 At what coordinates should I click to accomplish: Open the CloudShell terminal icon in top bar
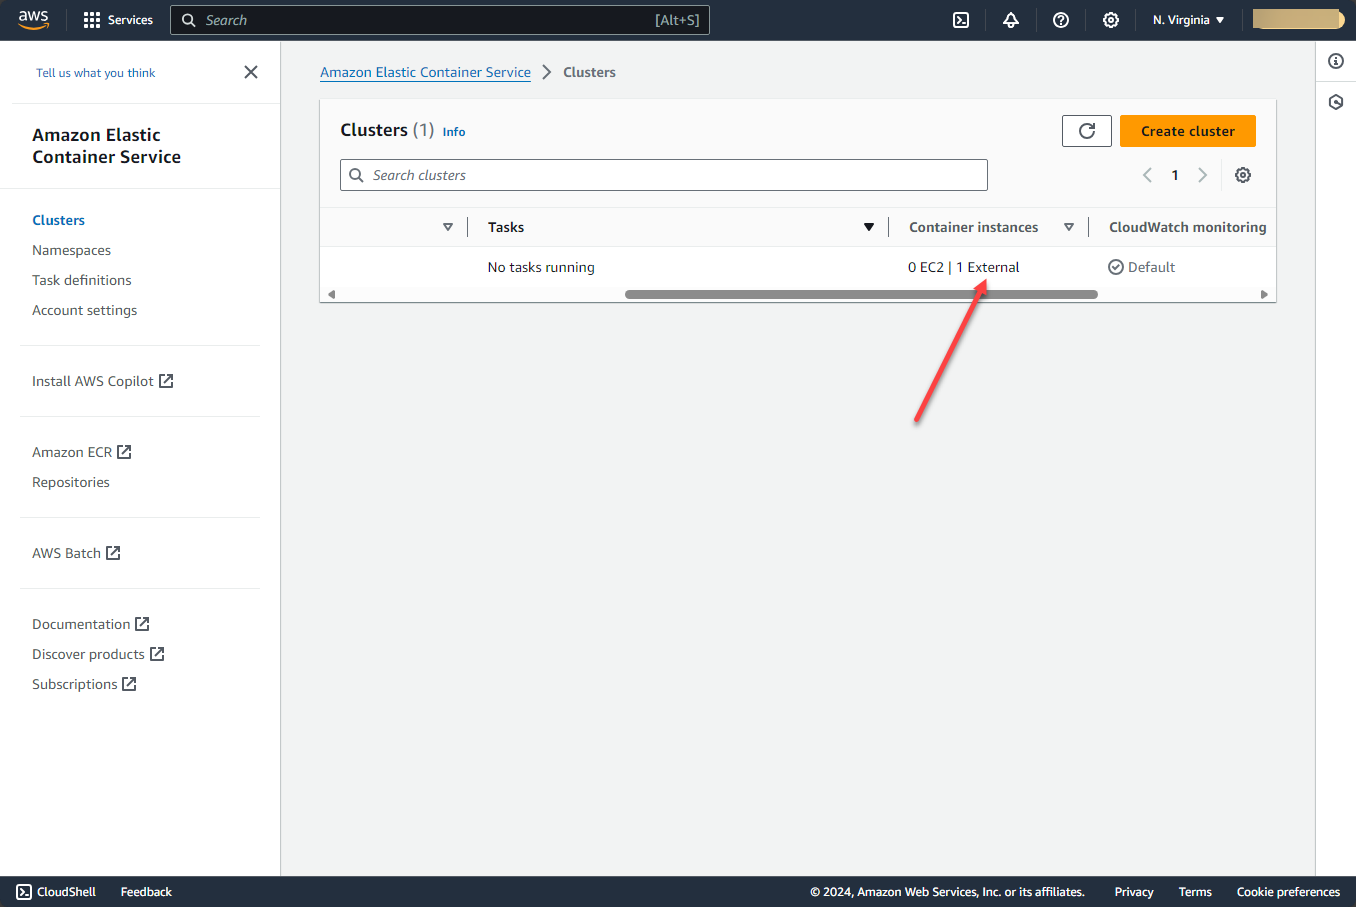[961, 20]
